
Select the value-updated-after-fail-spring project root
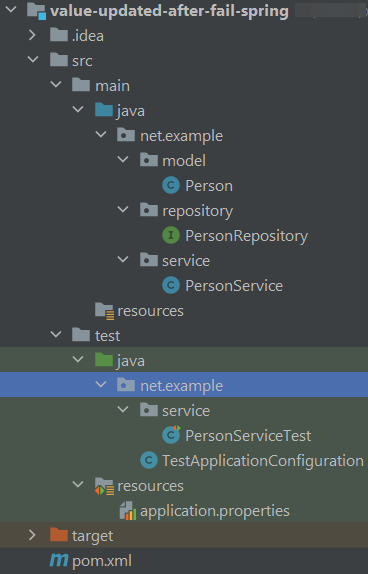pos(169,11)
